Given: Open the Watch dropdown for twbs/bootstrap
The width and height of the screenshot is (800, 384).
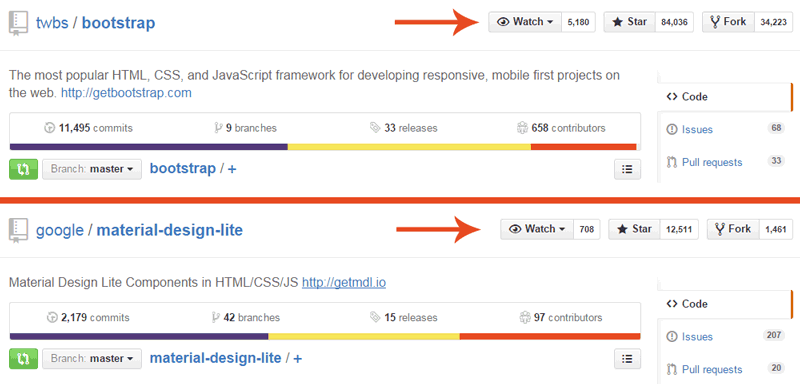Looking at the screenshot, I should 525,22.
